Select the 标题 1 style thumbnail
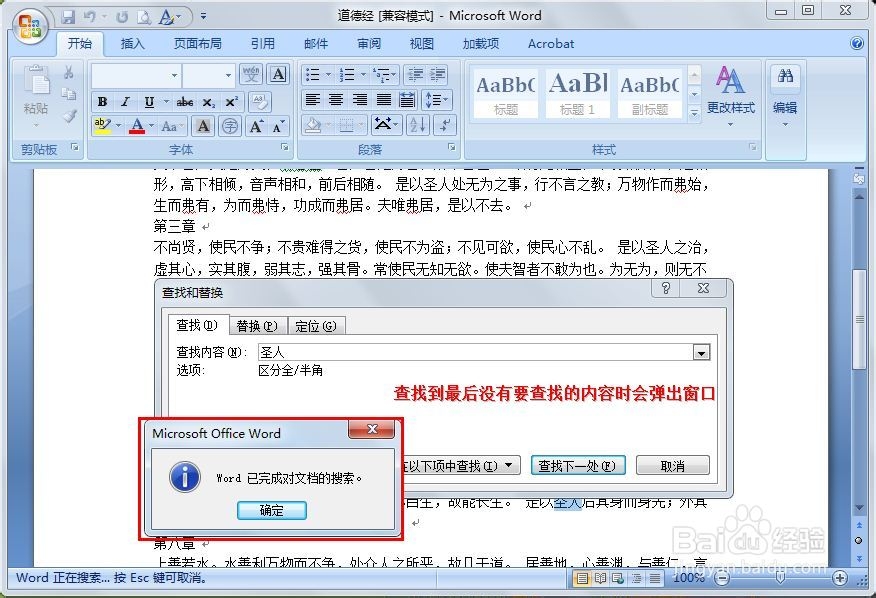 (x=578, y=93)
